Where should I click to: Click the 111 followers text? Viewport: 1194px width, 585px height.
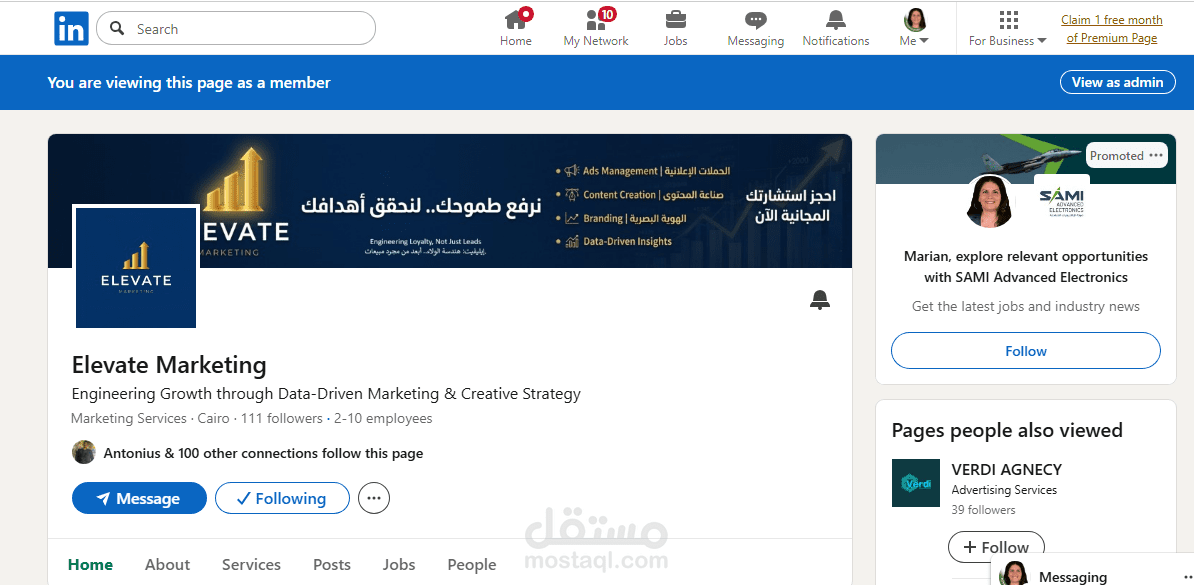282,418
